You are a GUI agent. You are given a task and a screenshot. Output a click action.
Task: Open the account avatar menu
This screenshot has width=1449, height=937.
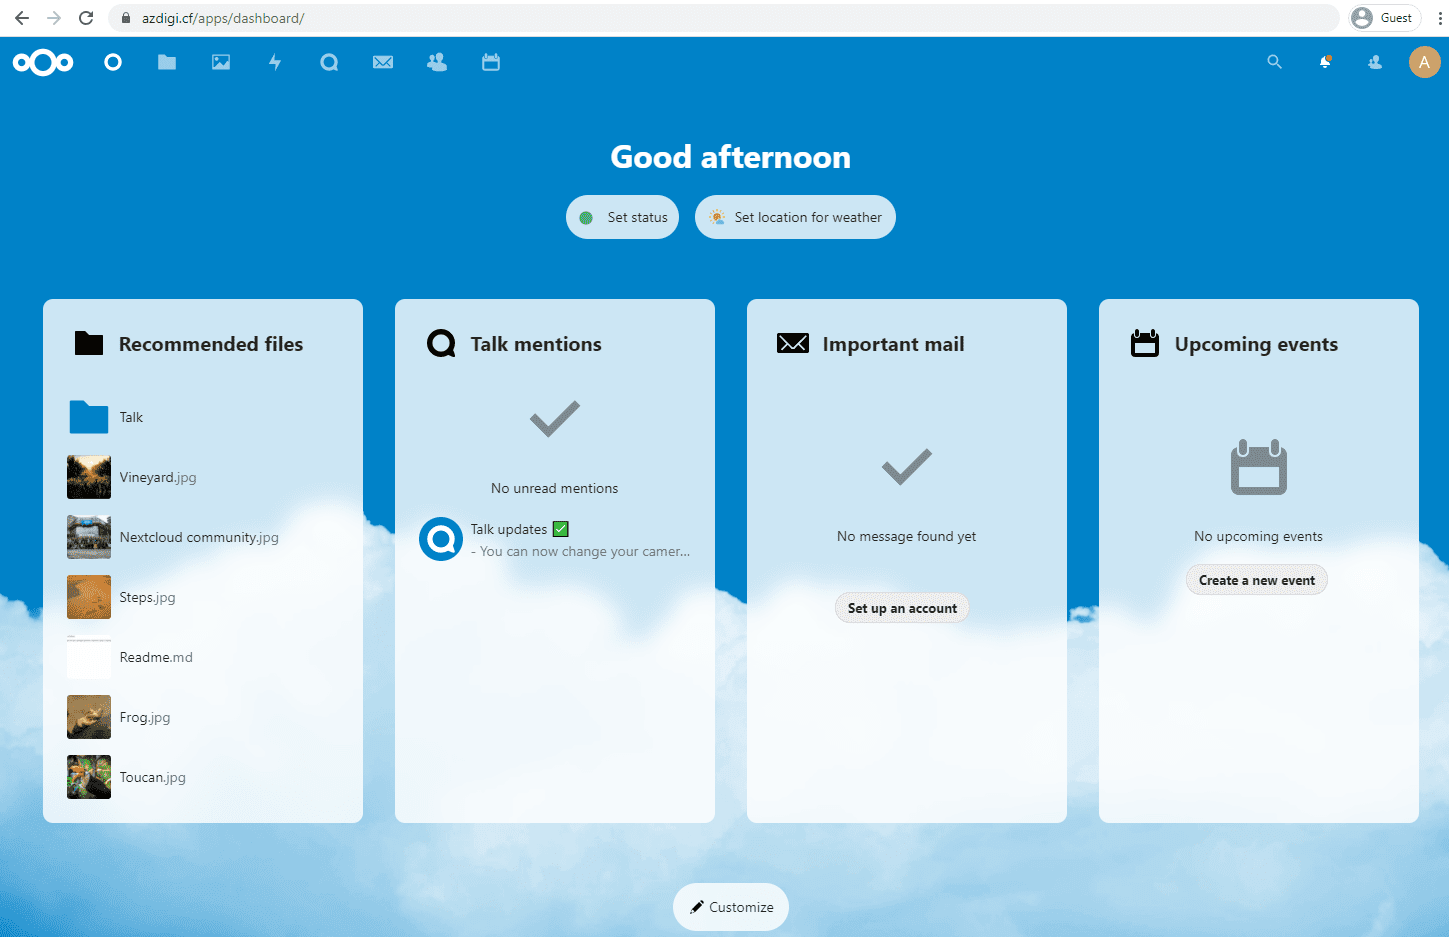tap(1424, 62)
